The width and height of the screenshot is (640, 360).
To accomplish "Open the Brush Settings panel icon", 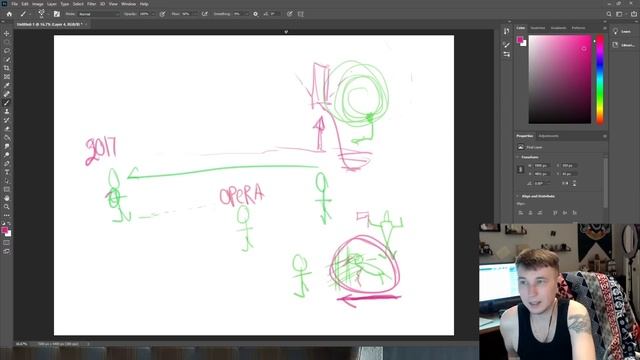I will [x=57, y=14].
